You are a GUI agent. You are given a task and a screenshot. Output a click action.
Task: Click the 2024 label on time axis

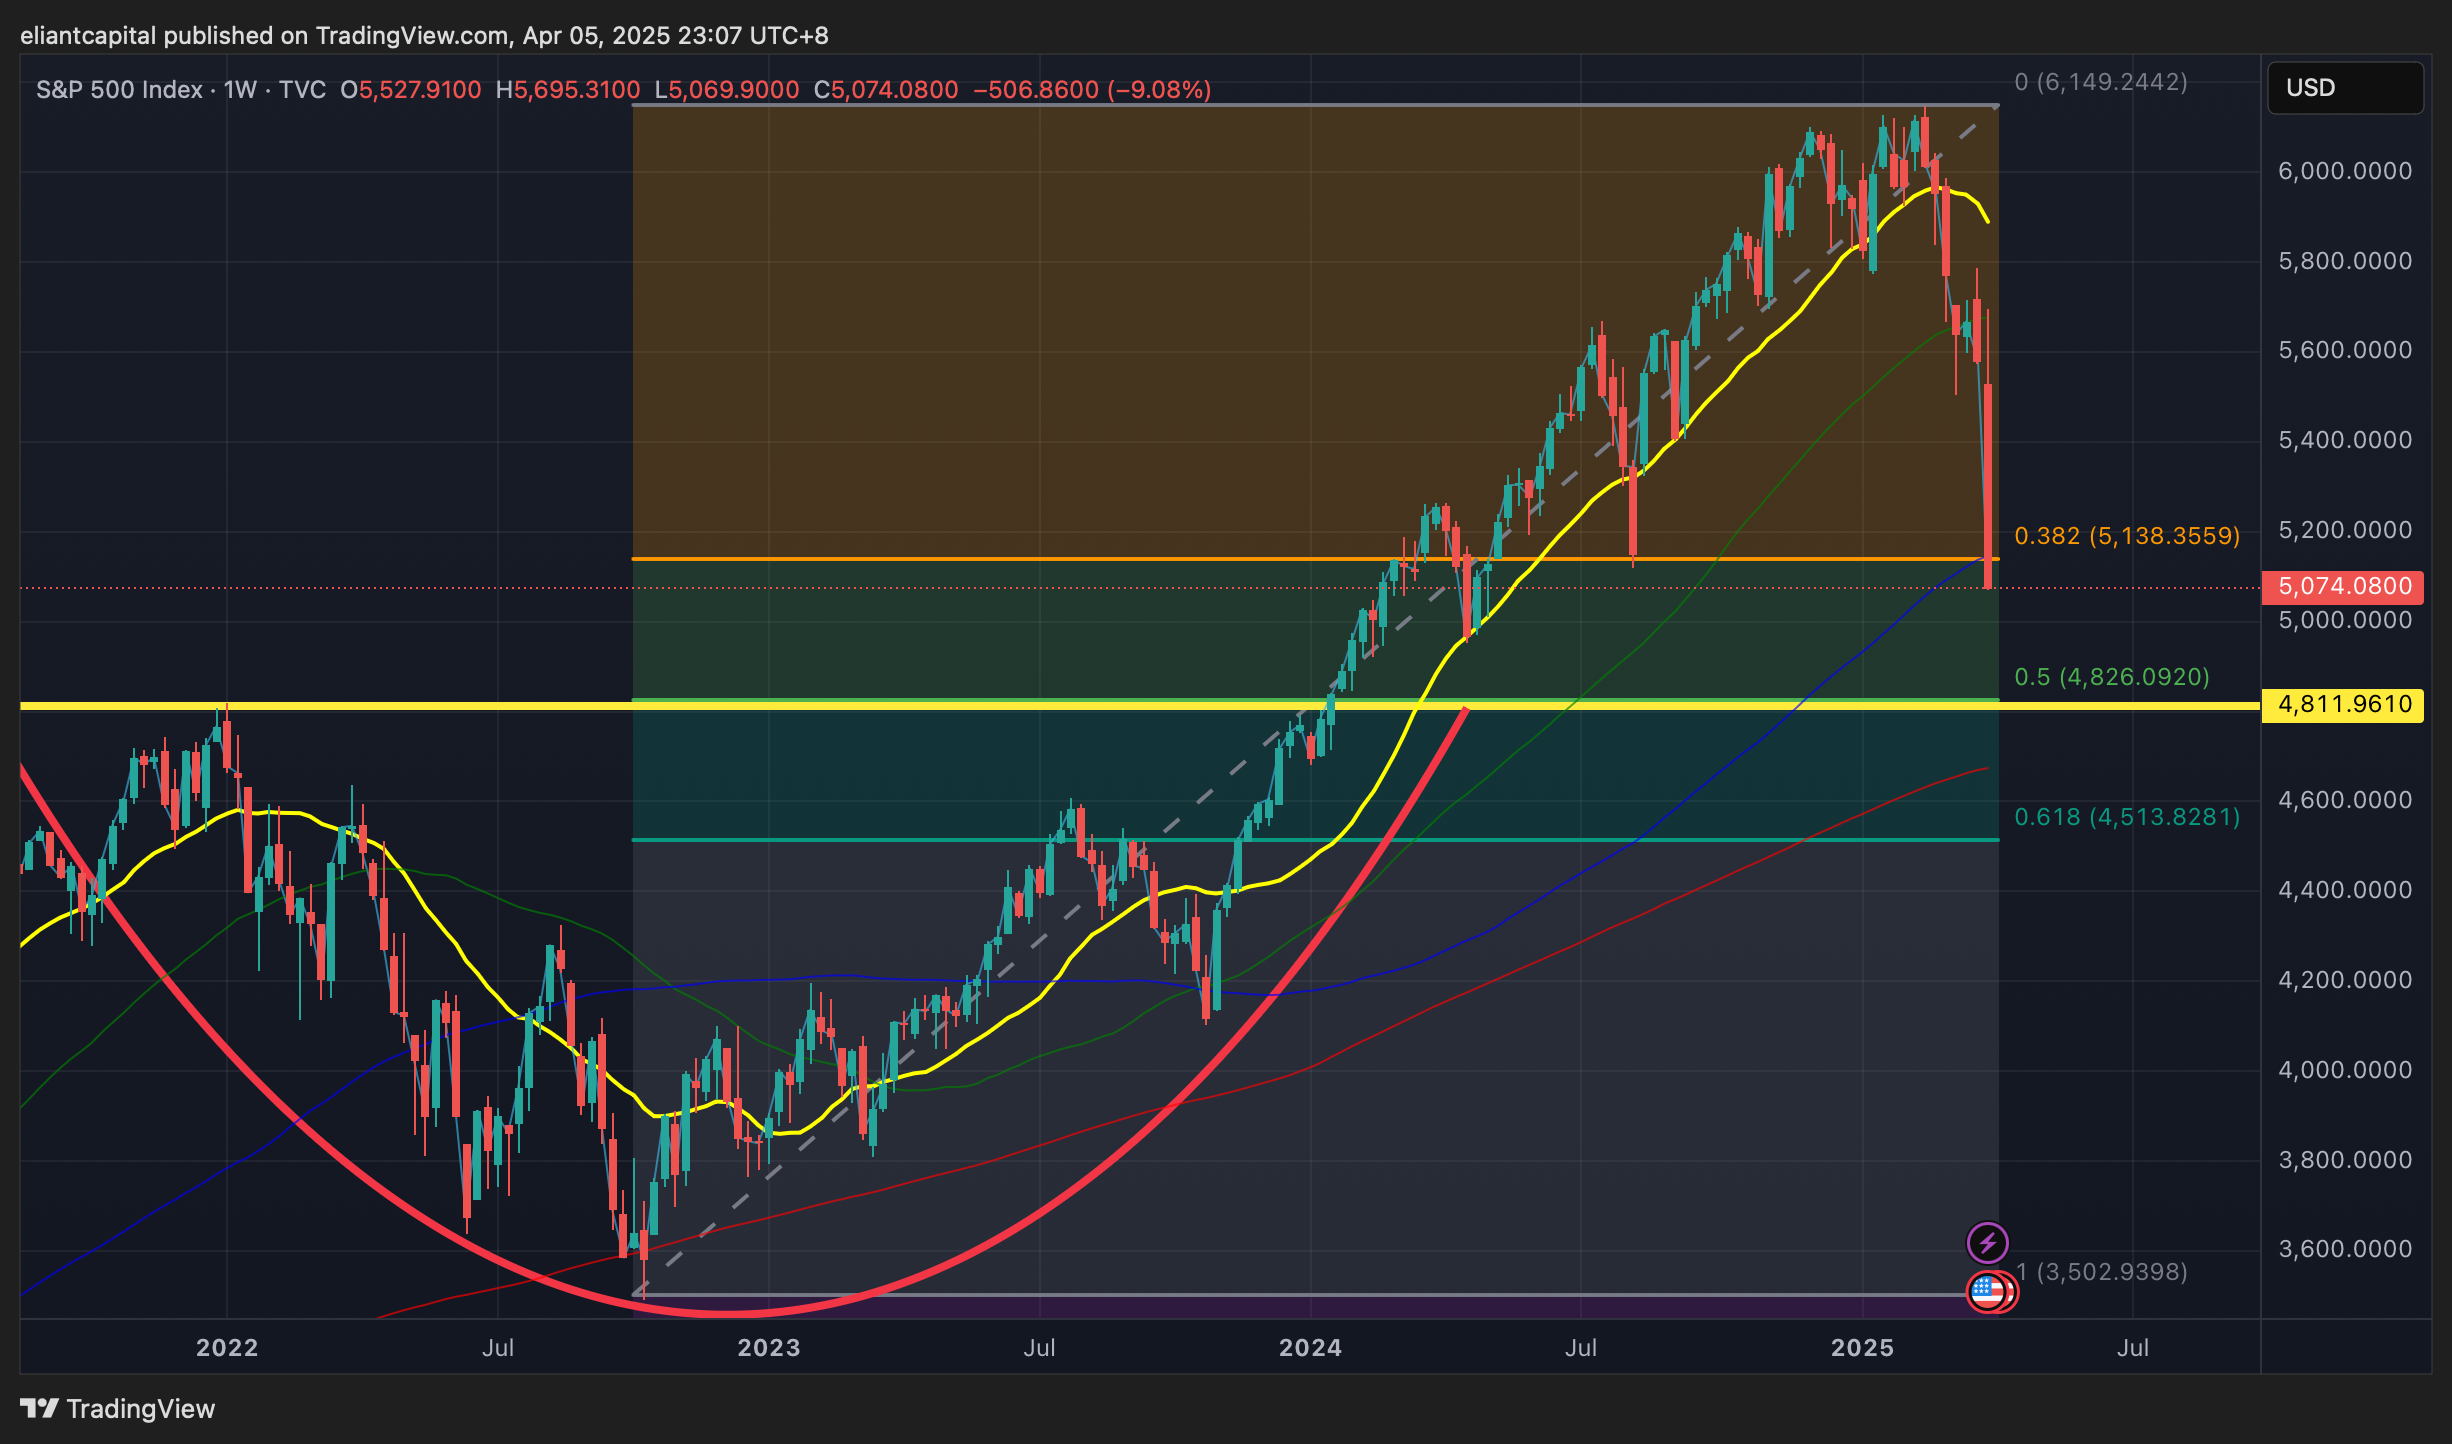(x=1310, y=1347)
